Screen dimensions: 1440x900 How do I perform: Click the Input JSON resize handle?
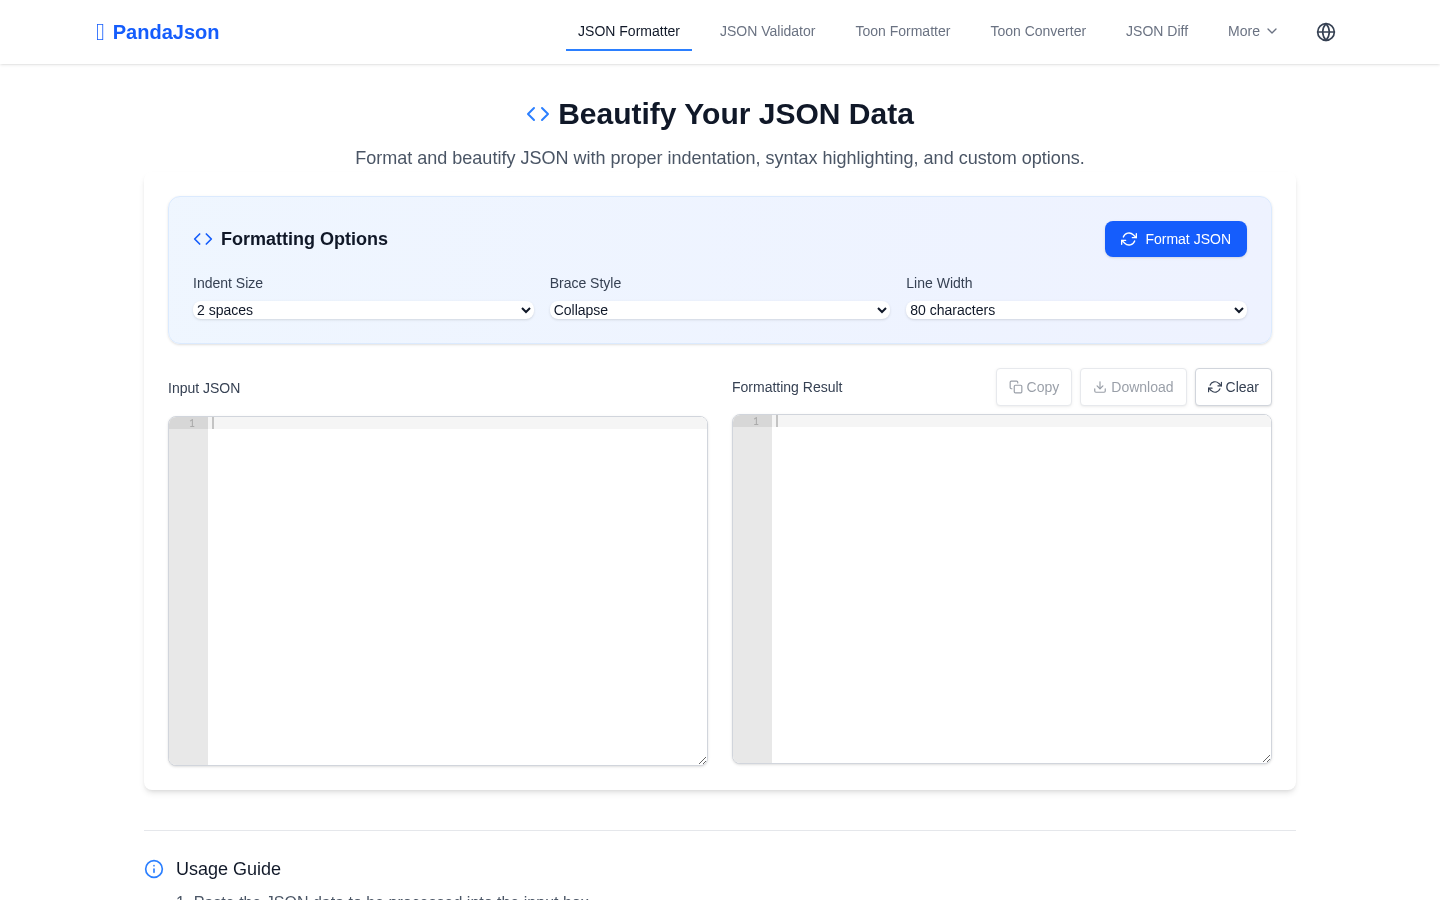702,760
